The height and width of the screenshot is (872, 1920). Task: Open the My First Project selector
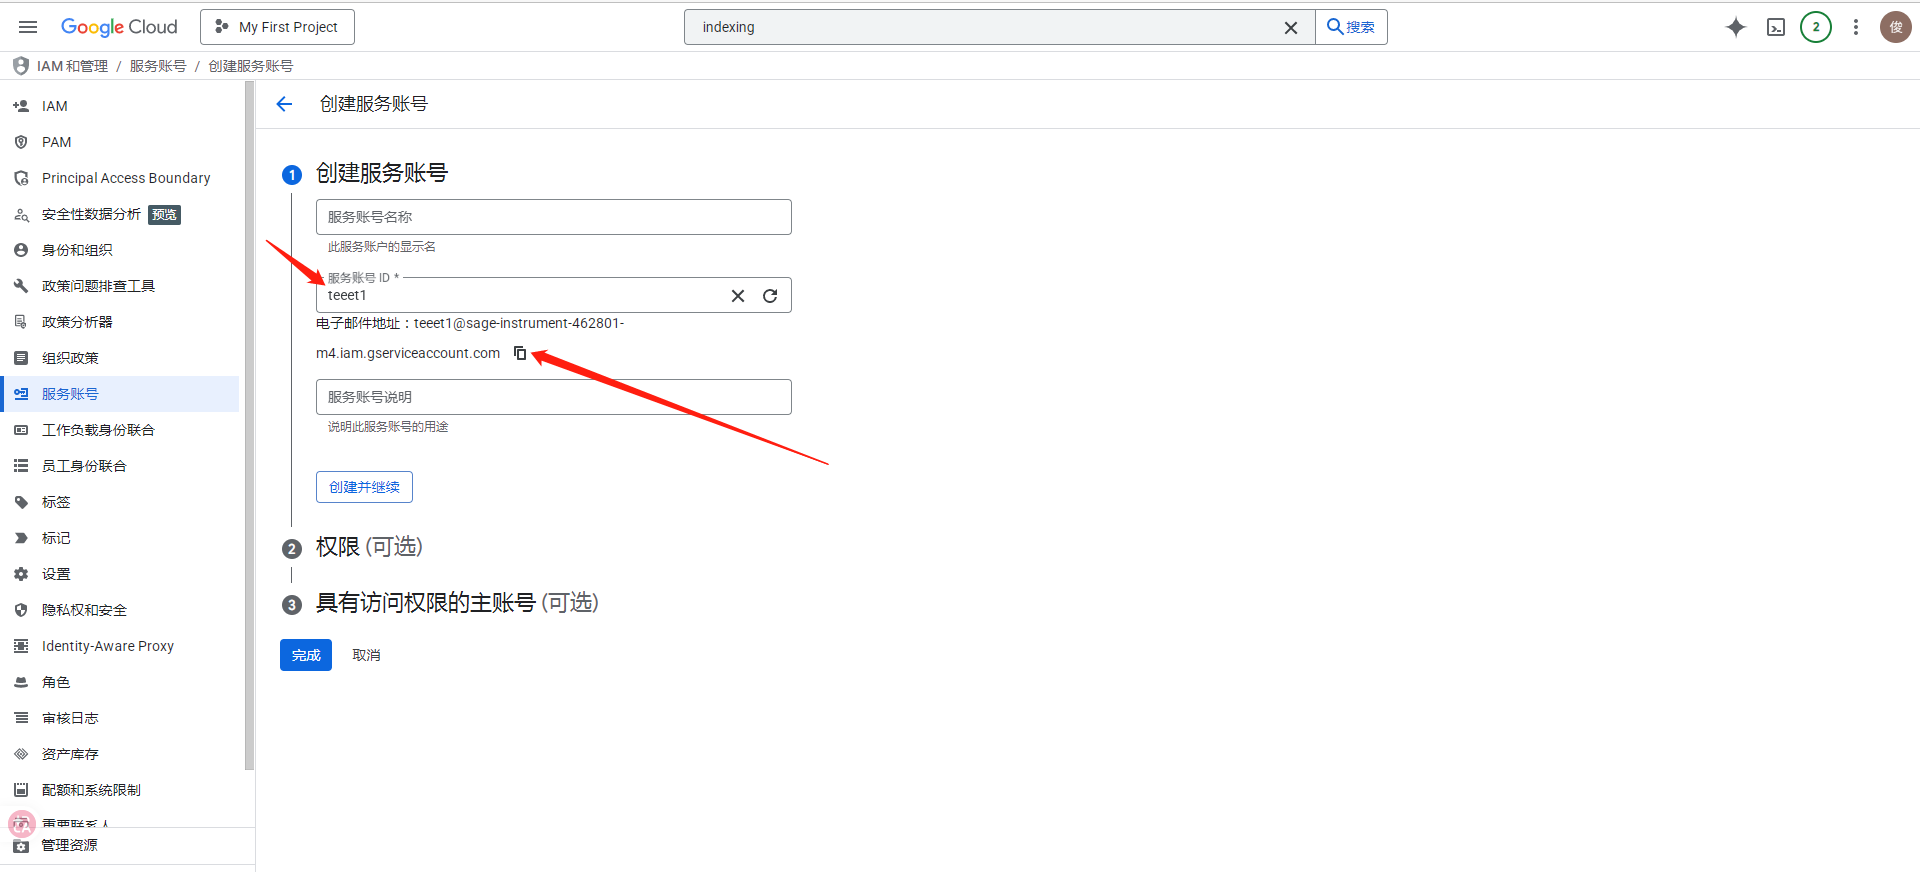277,27
